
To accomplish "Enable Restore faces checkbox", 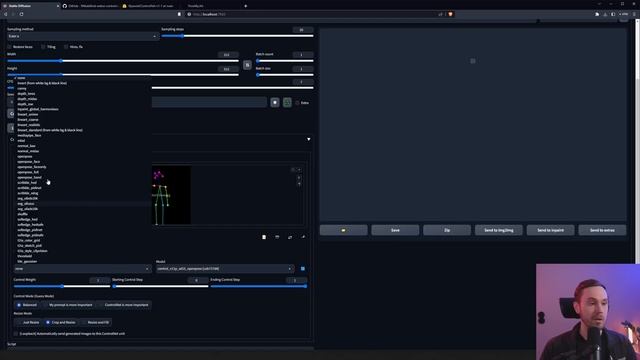I will click(x=10, y=47).
